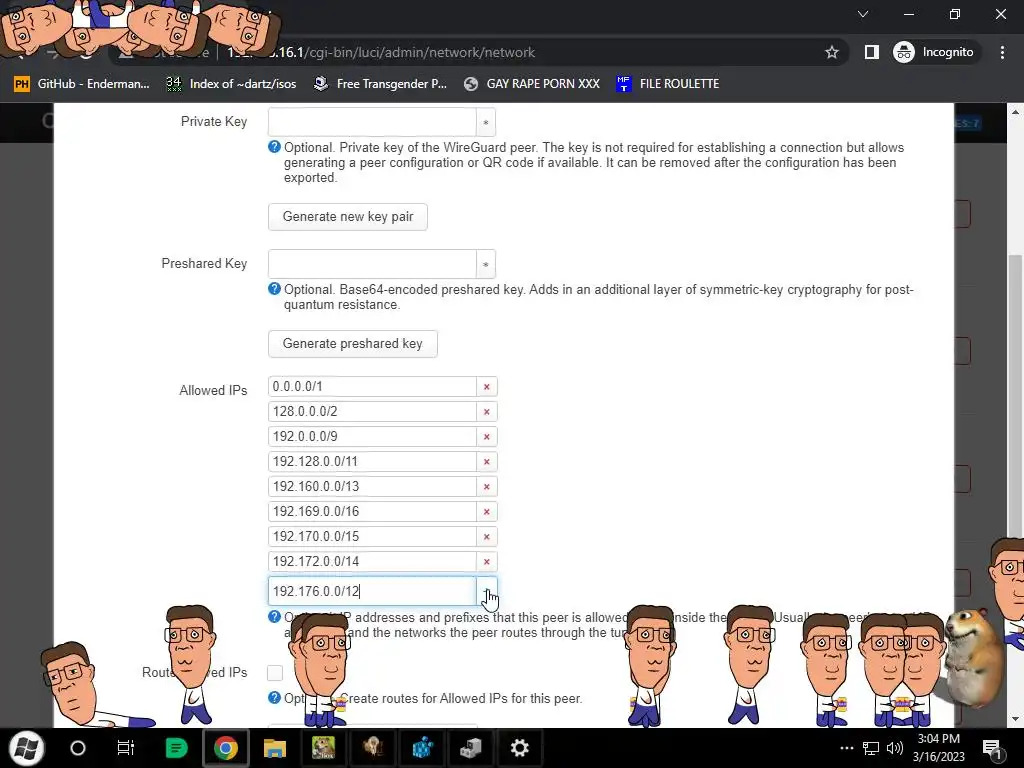1024x768 pixels.
Task: Focus the Private Key input field
Action: tap(372, 122)
